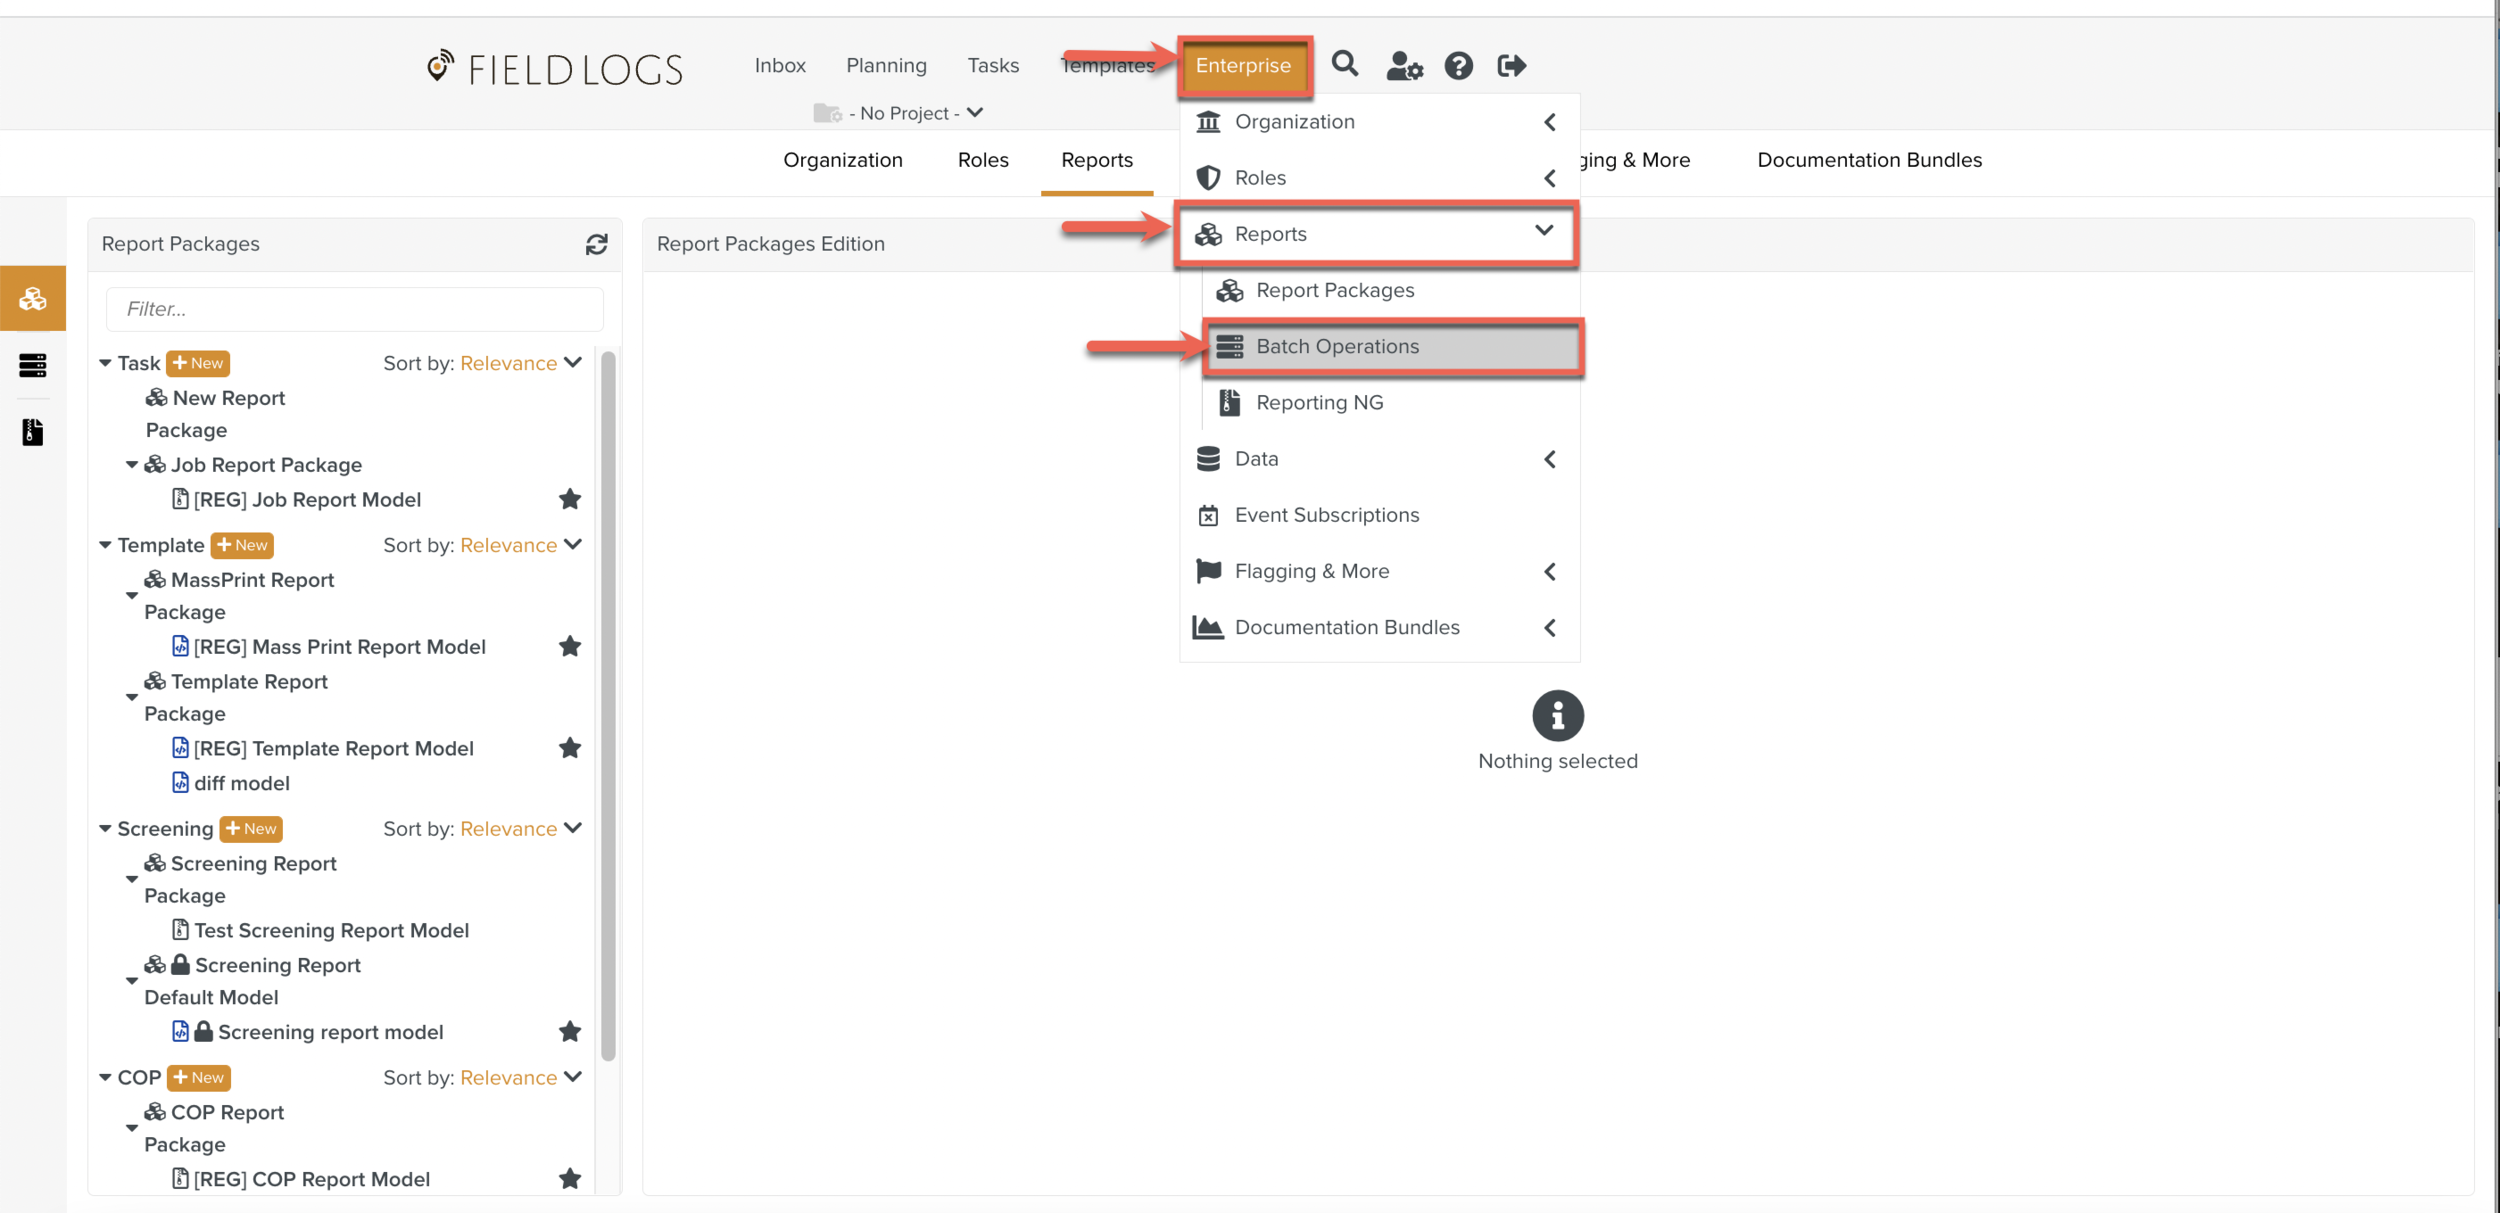Open the Enterprise menu
This screenshot has width=2500, height=1213.
click(1243, 66)
